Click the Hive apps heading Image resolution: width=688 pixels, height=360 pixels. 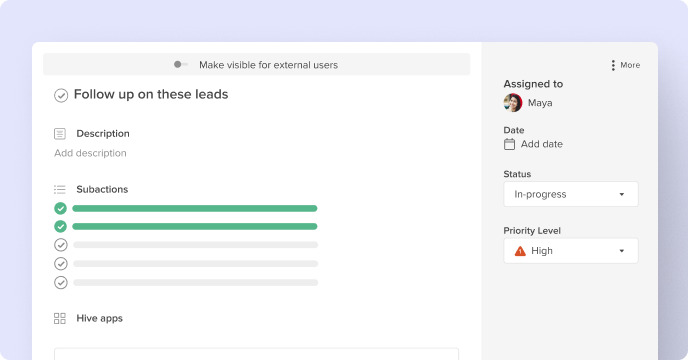coord(100,318)
